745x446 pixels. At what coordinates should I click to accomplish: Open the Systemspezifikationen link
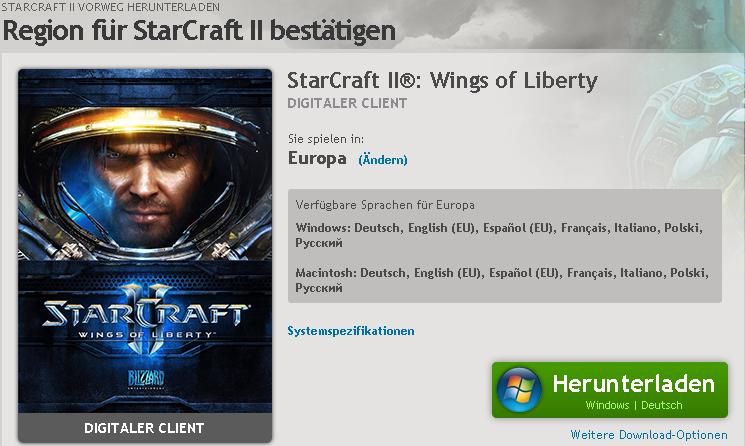click(351, 331)
